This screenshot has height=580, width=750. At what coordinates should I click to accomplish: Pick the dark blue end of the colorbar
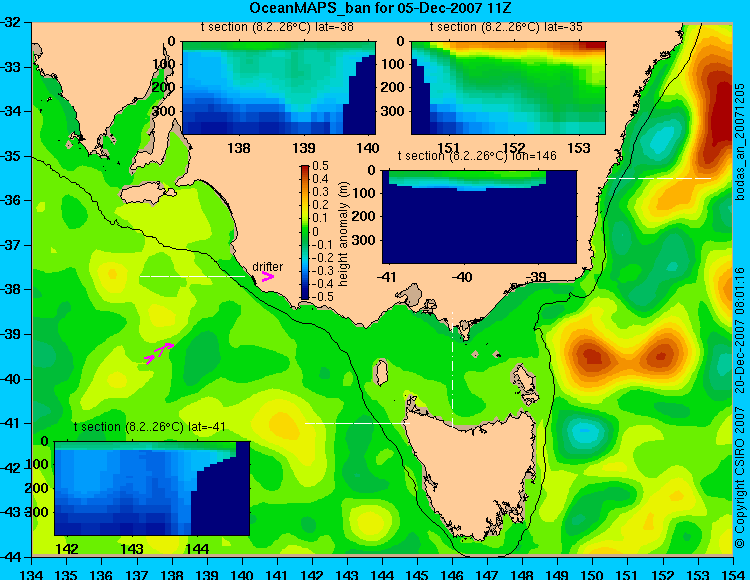click(305, 294)
